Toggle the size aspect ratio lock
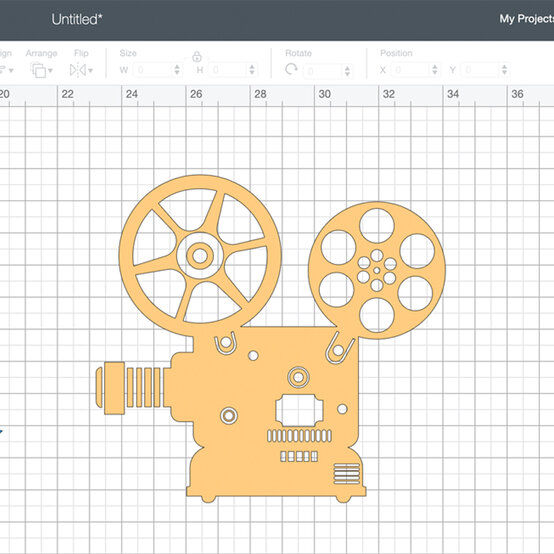The image size is (554, 554). [197, 57]
